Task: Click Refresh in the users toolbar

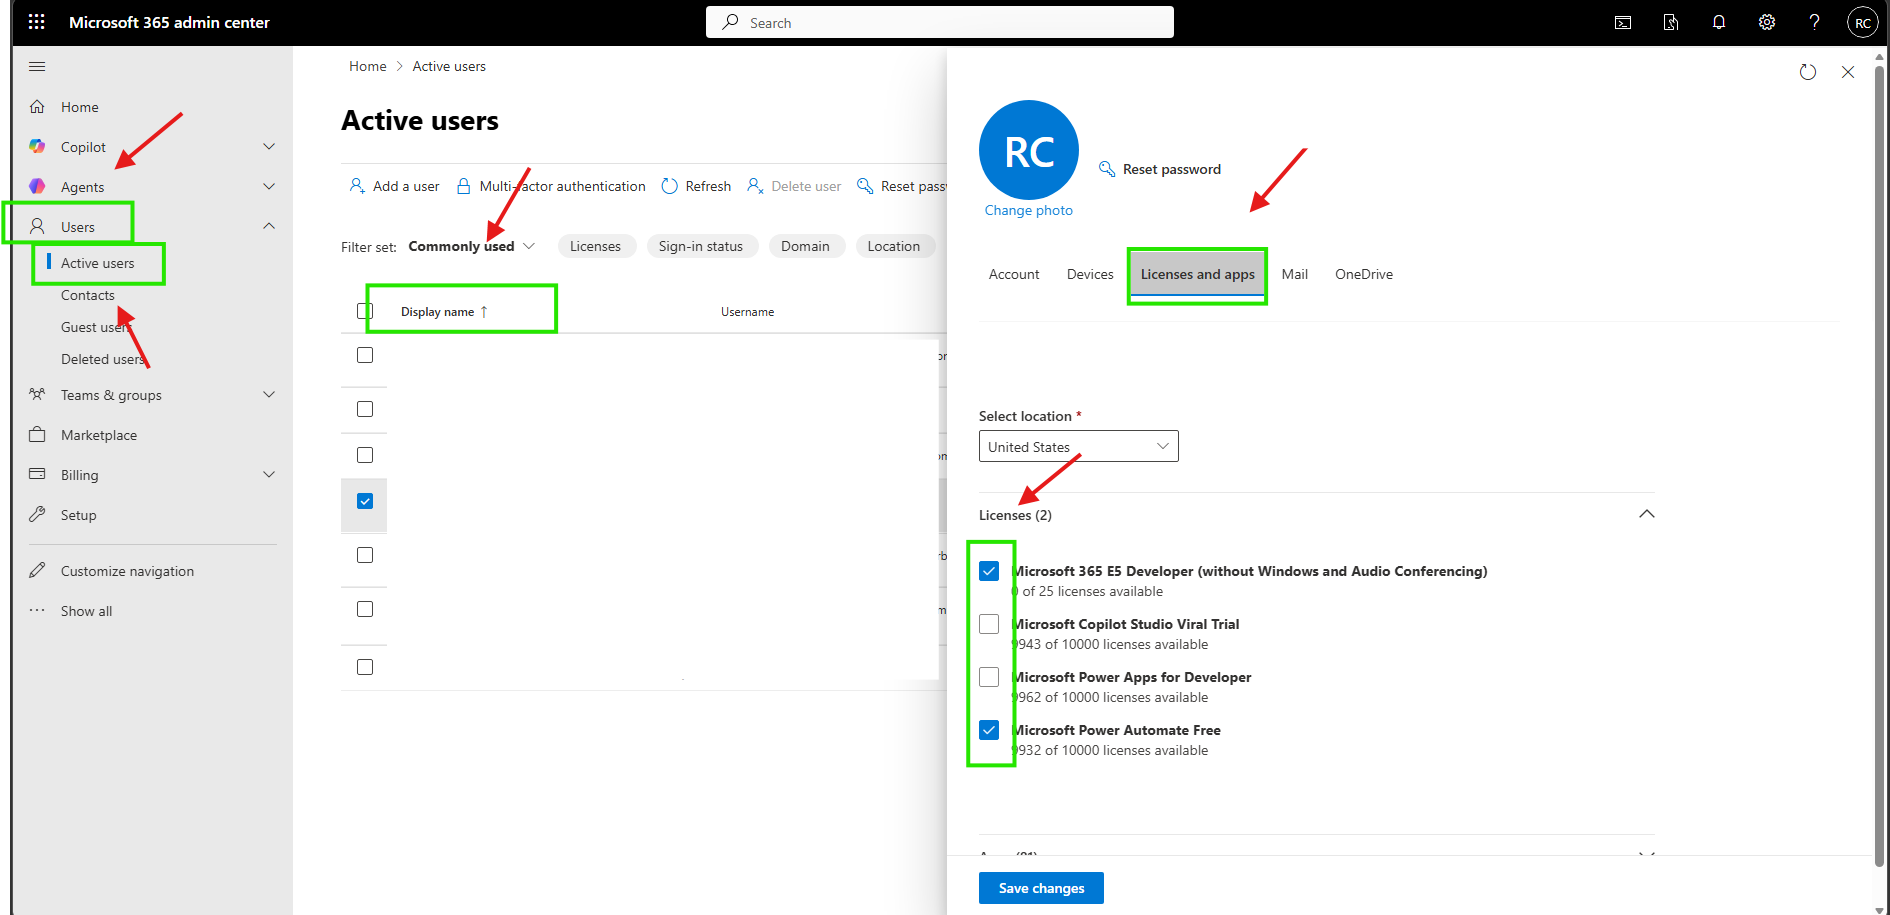Action: [696, 186]
